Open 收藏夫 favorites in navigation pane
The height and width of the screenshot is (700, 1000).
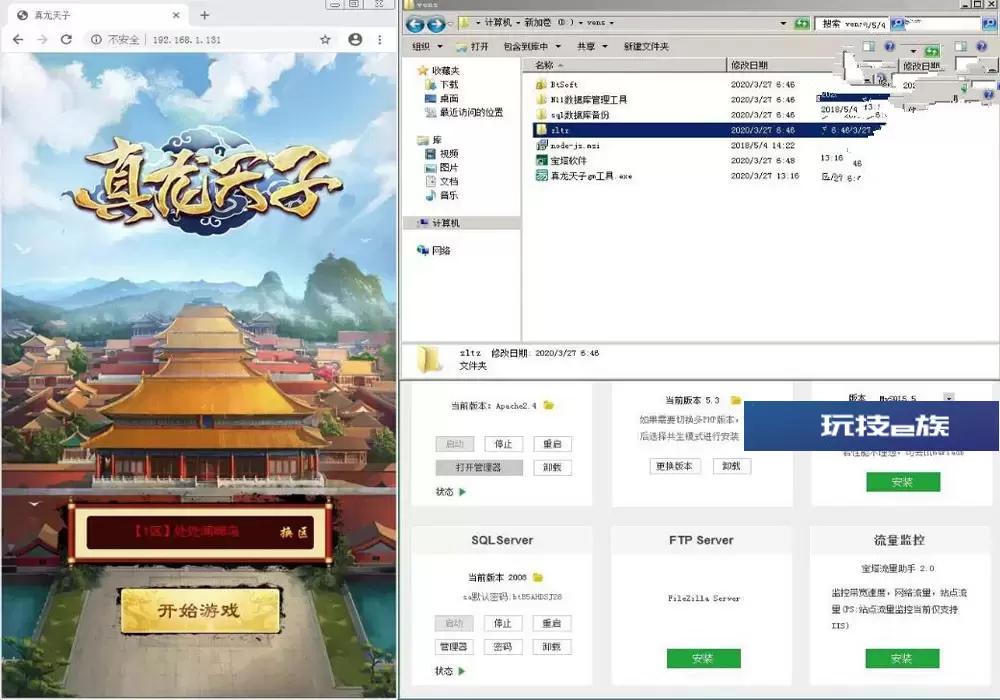438,71
